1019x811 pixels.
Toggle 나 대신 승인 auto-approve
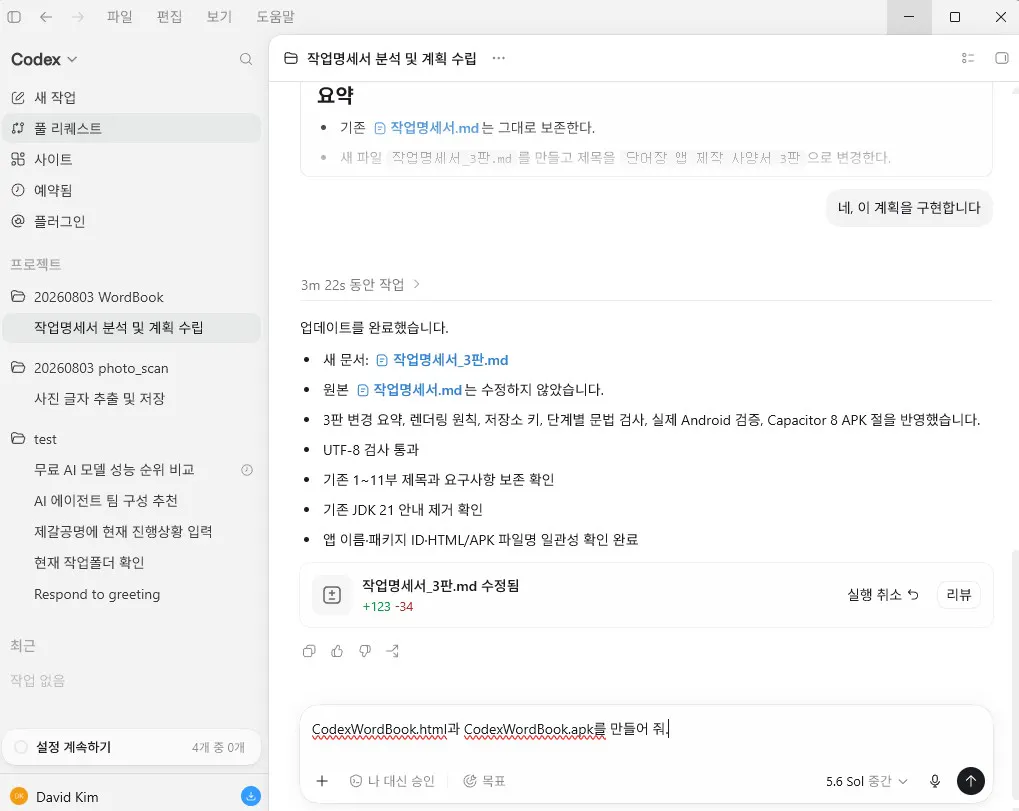[392, 781]
